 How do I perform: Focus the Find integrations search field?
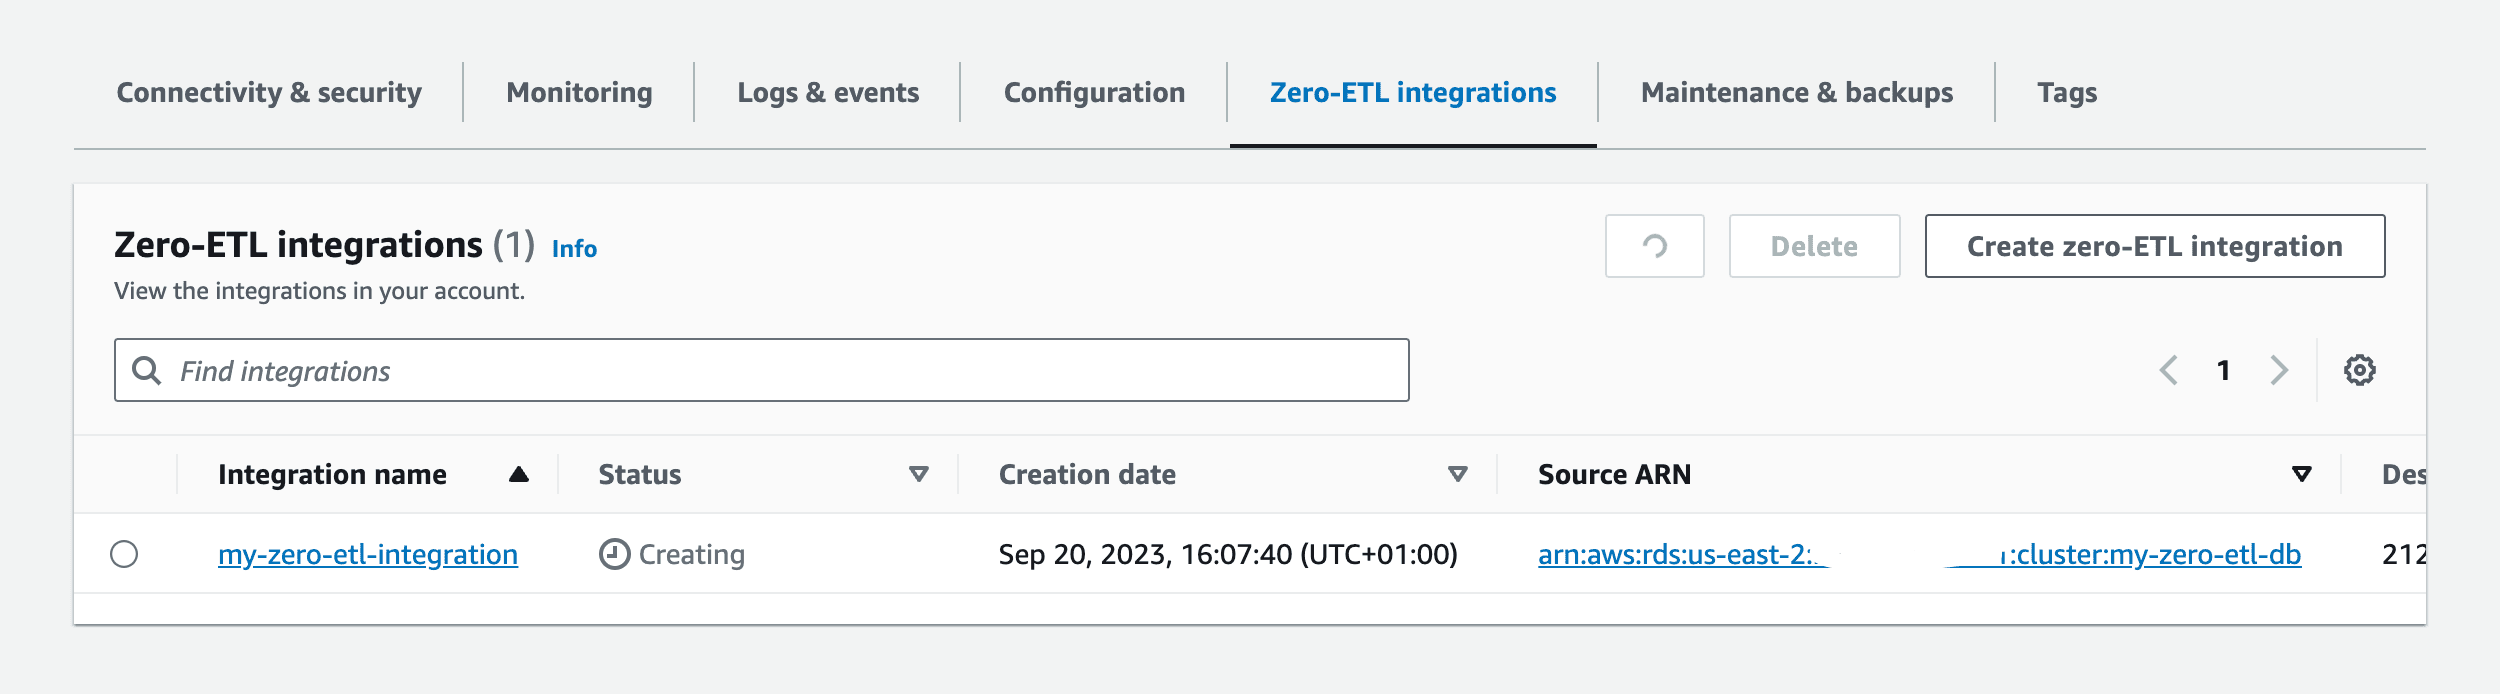pyautogui.click(x=762, y=370)
